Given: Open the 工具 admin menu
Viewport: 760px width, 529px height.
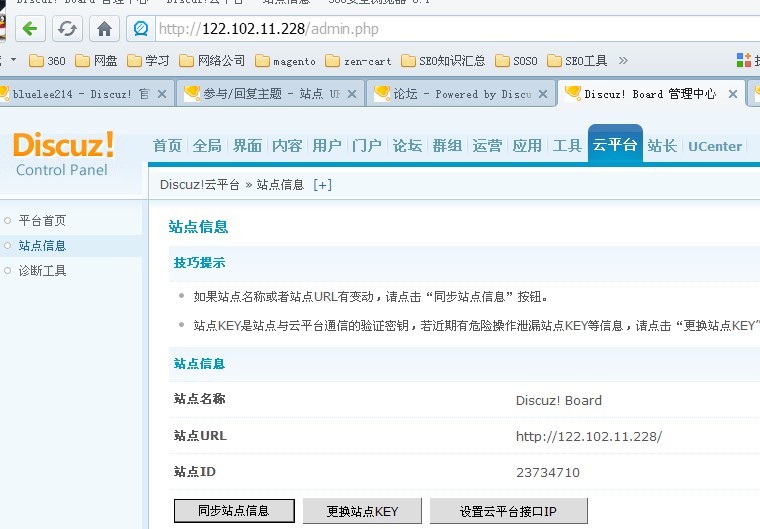Looking at the screenshot, I should click(x=567, y=145).
